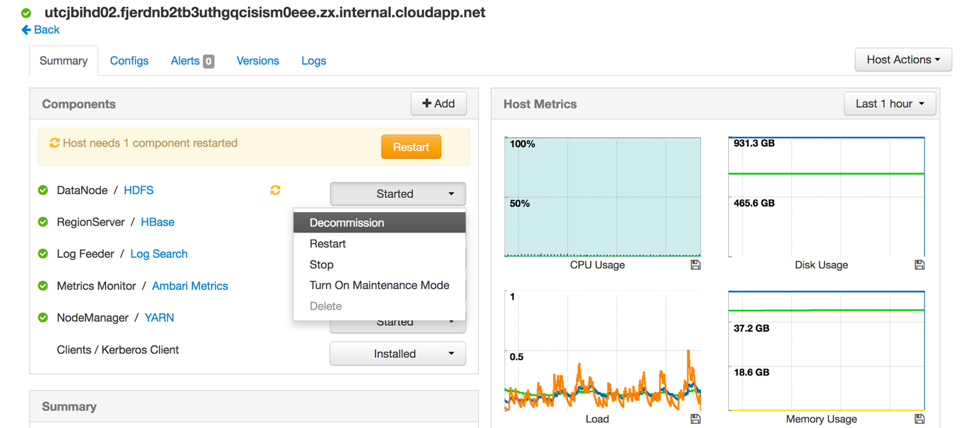Open the DataNode Started dropdown
This screenshot has height=428, width=975.
397,194
